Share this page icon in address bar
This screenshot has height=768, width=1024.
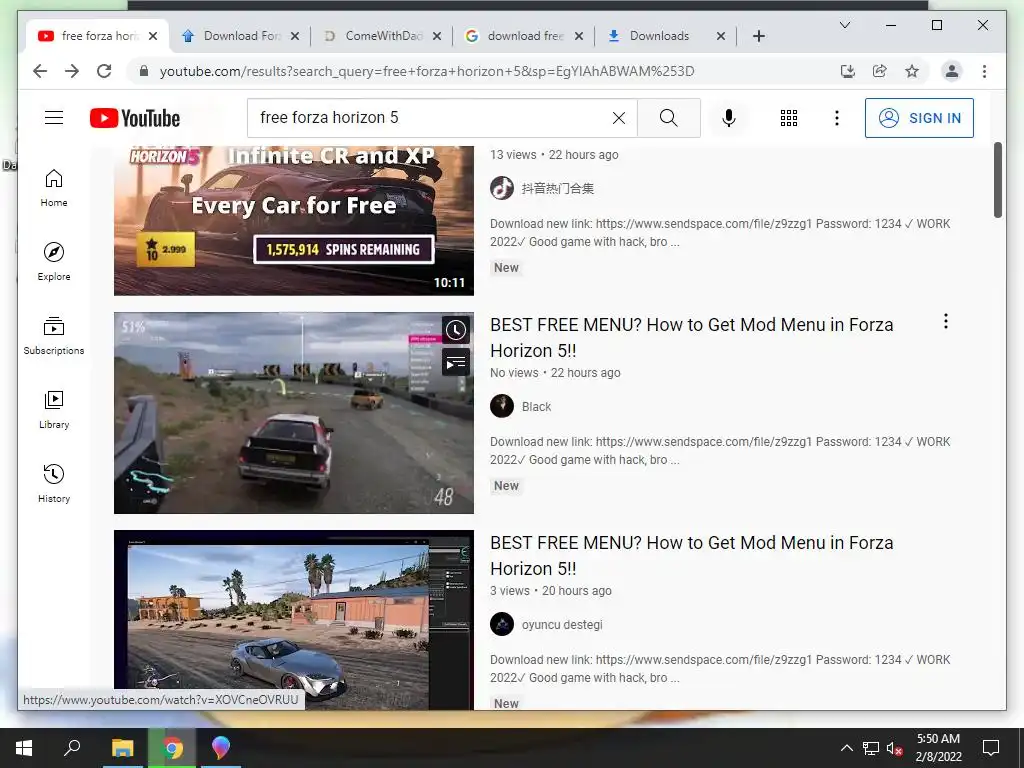point(880,71)
